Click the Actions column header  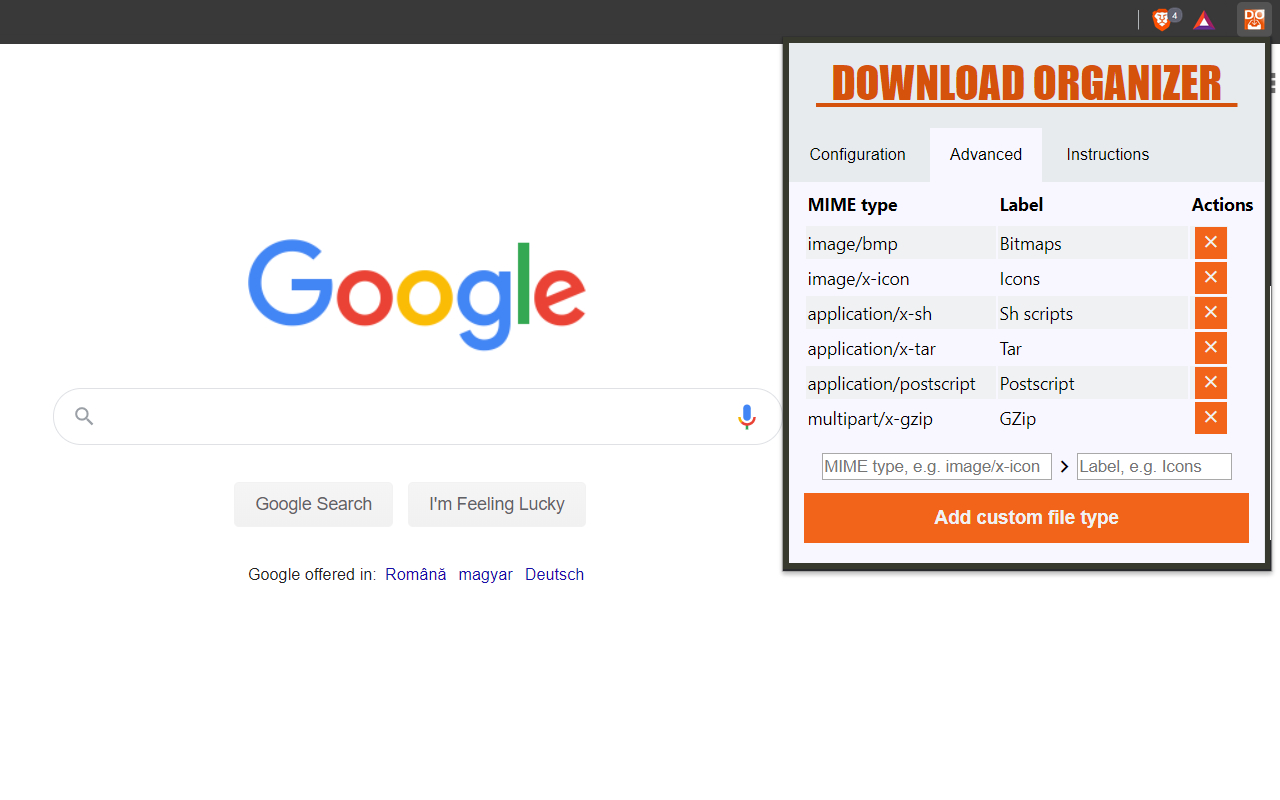(x=1222, y=205)
